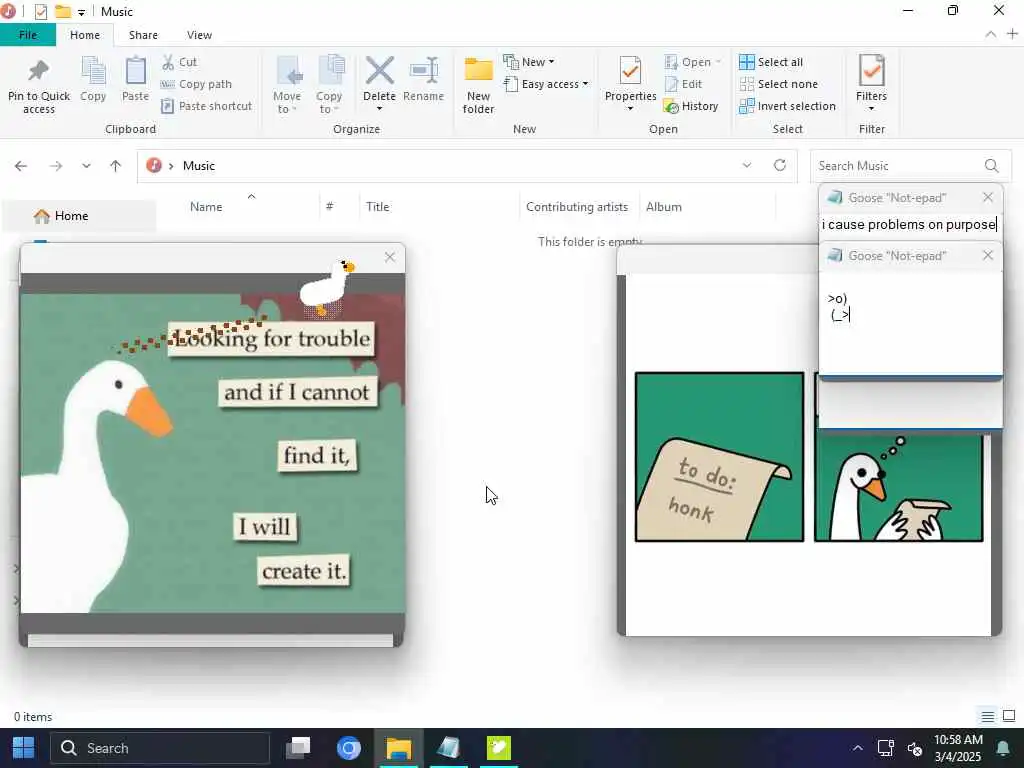Switch to large icons view in status bar
1024x768 pixels.
coord(1009,716)
